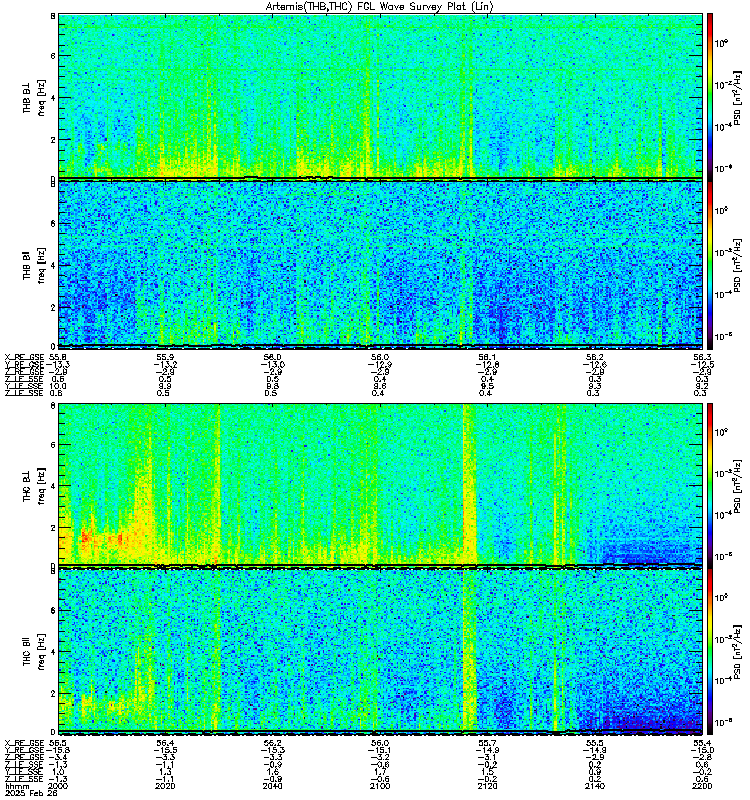Click the yellow vertical band near 2115 in the THC B∥ panel
The height and width of the screenshot is (800, 750).
469,651
